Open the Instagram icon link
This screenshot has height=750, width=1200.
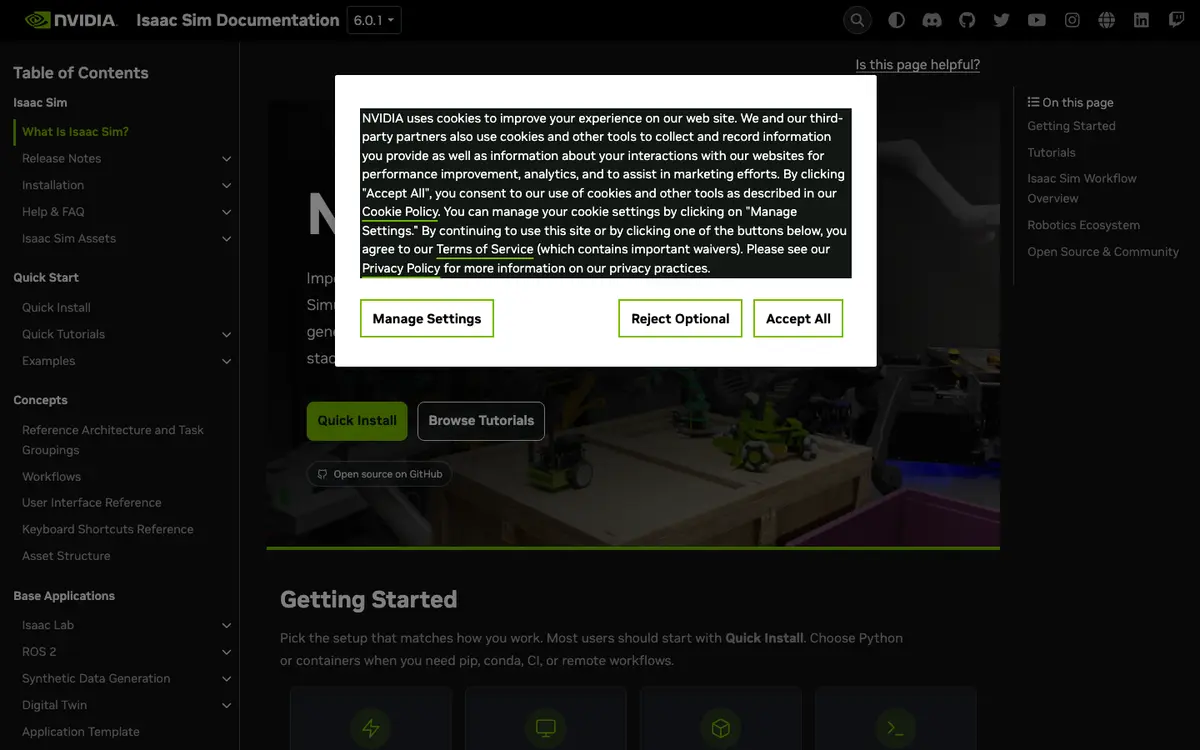[1072, 20]
